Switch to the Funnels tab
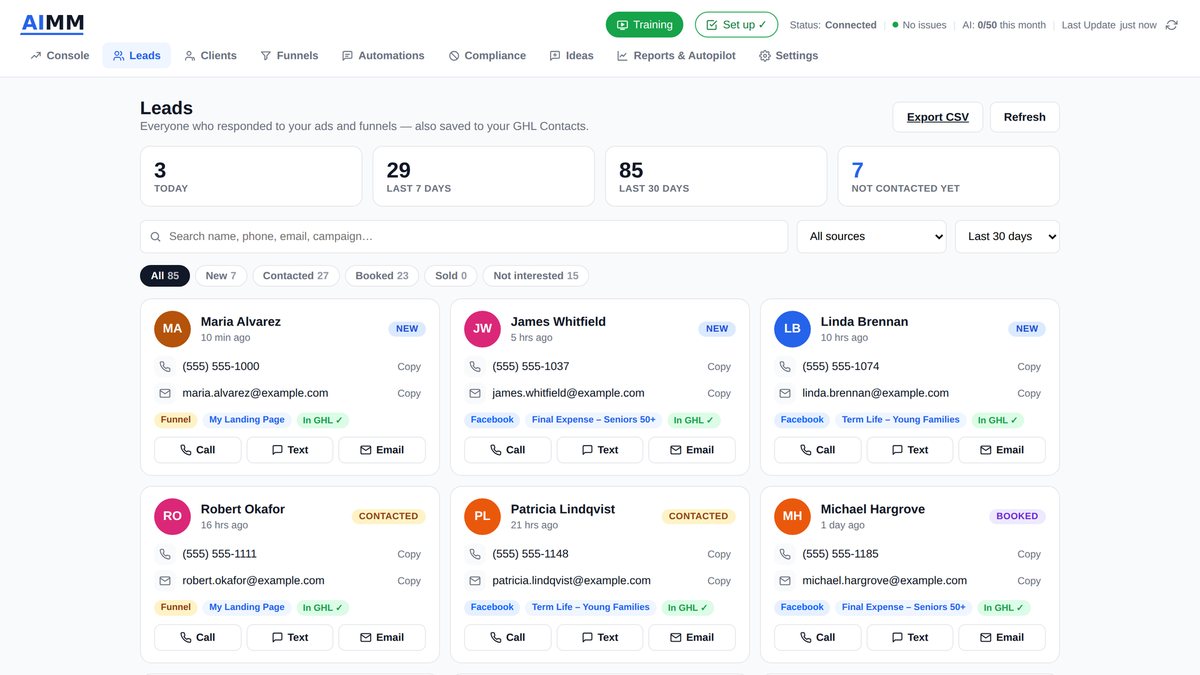Image resolution: width=1200 pixels, height=675 pixels. click(289, 56)
